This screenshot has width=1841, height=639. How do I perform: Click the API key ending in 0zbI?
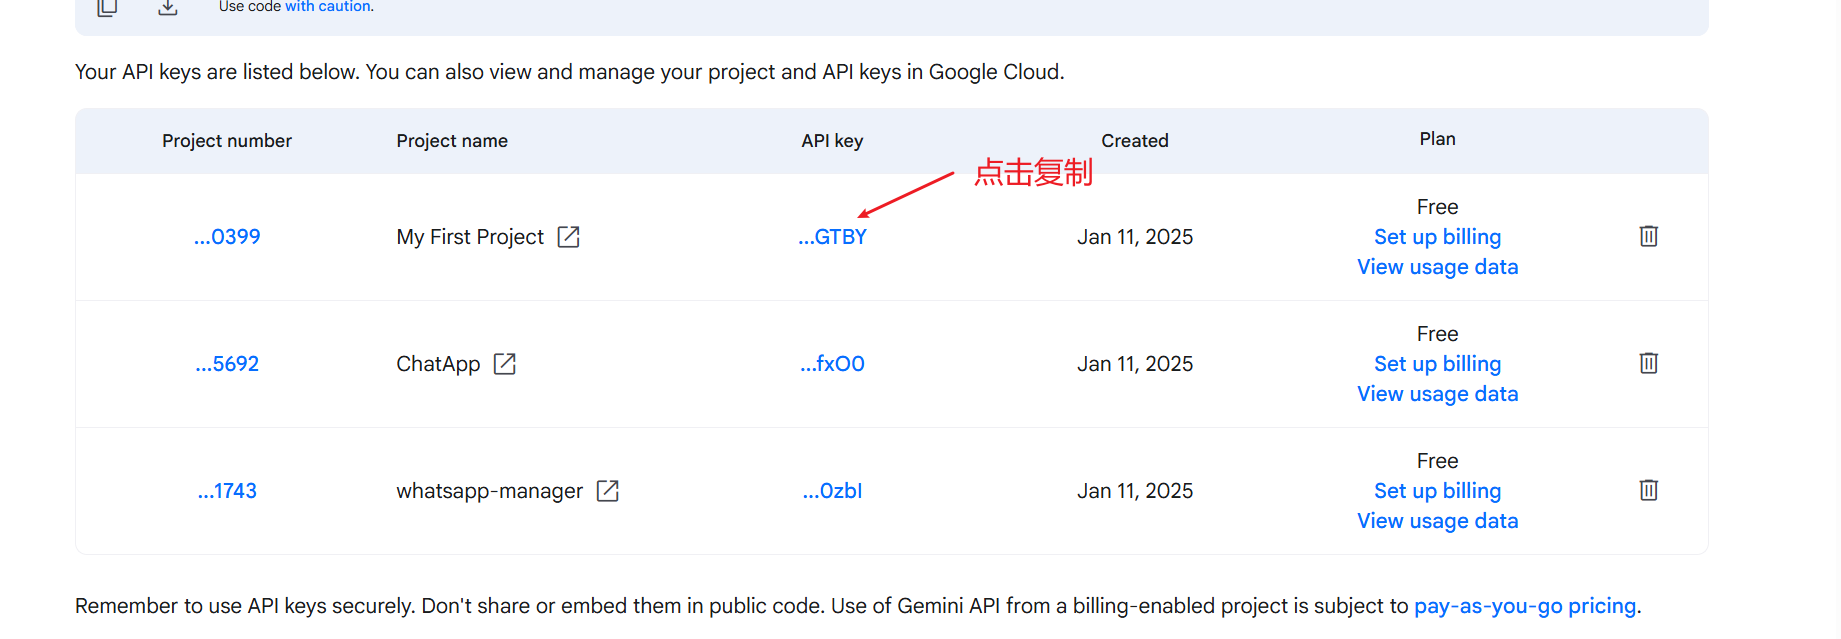pos(832,491)
